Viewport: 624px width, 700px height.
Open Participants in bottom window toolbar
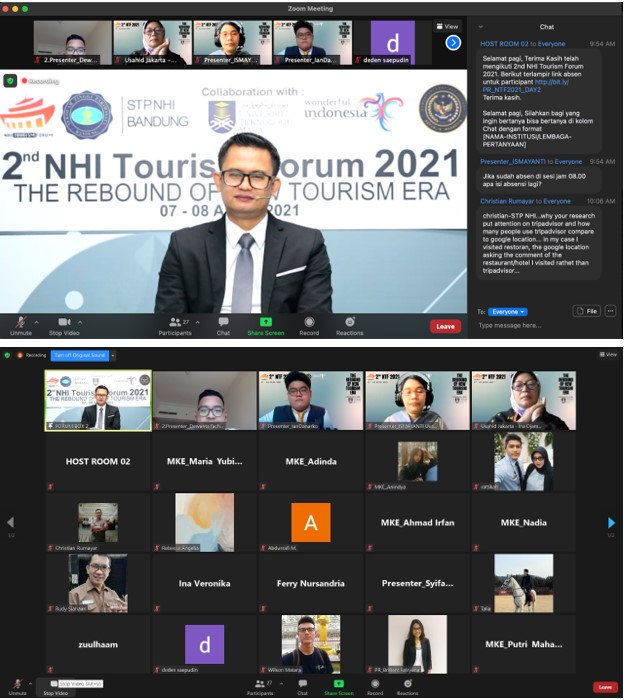[x=260, y=688]
